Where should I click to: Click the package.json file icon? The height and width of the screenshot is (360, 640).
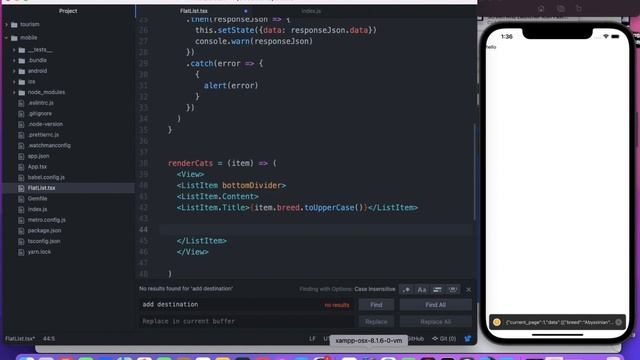pyautogui.click(x=21, y=231)
